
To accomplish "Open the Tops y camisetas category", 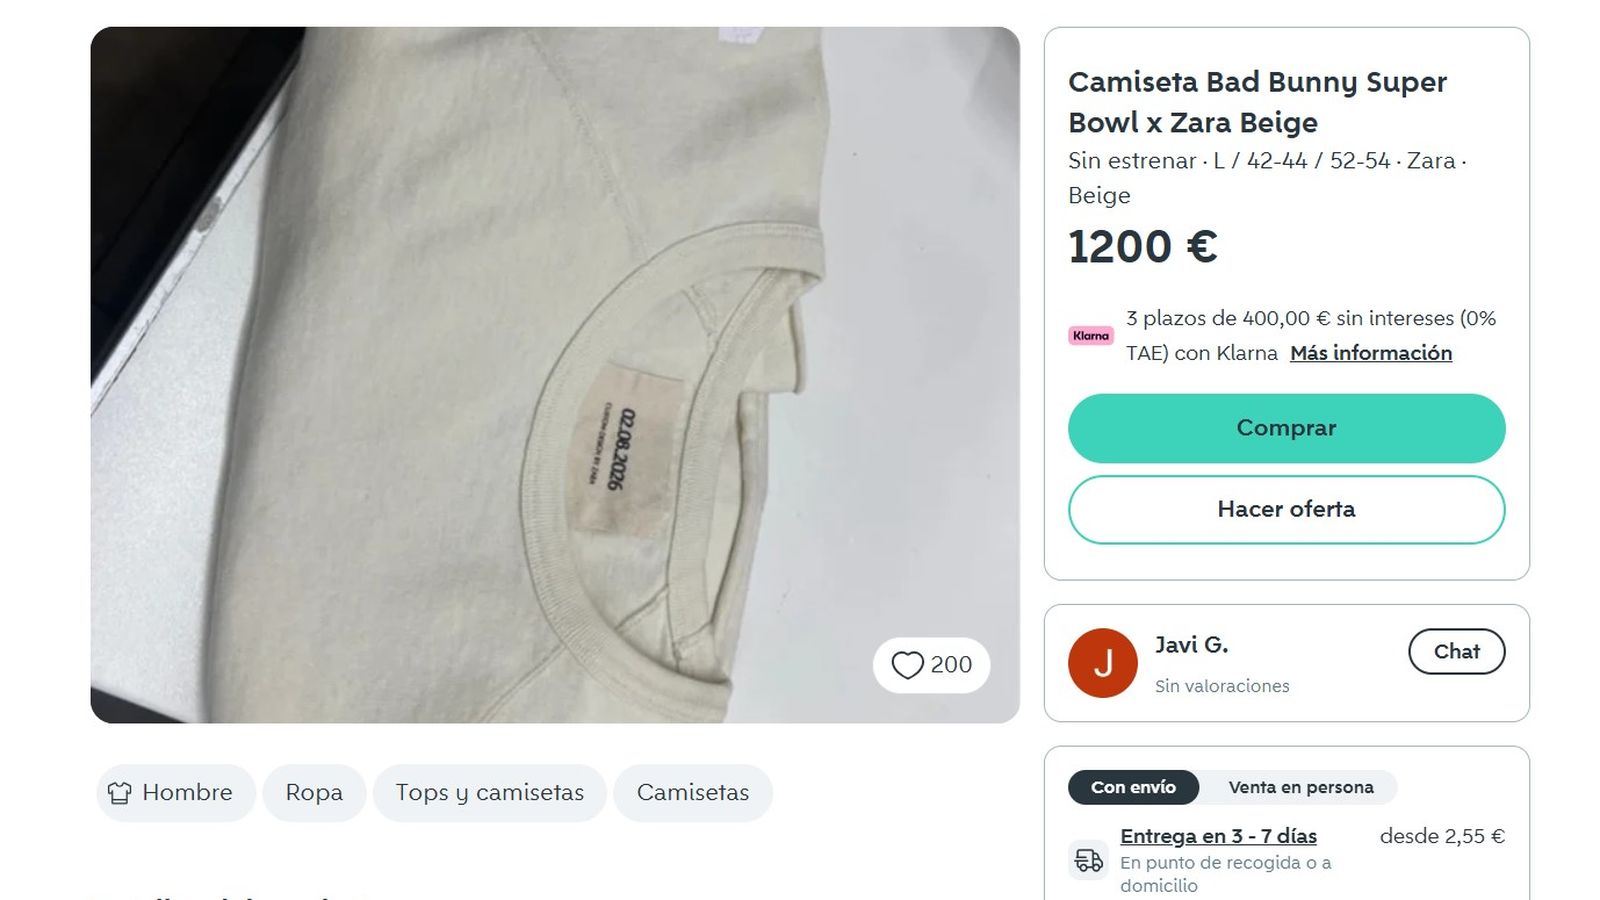I will pyautogui.click(x=489, y=792).
